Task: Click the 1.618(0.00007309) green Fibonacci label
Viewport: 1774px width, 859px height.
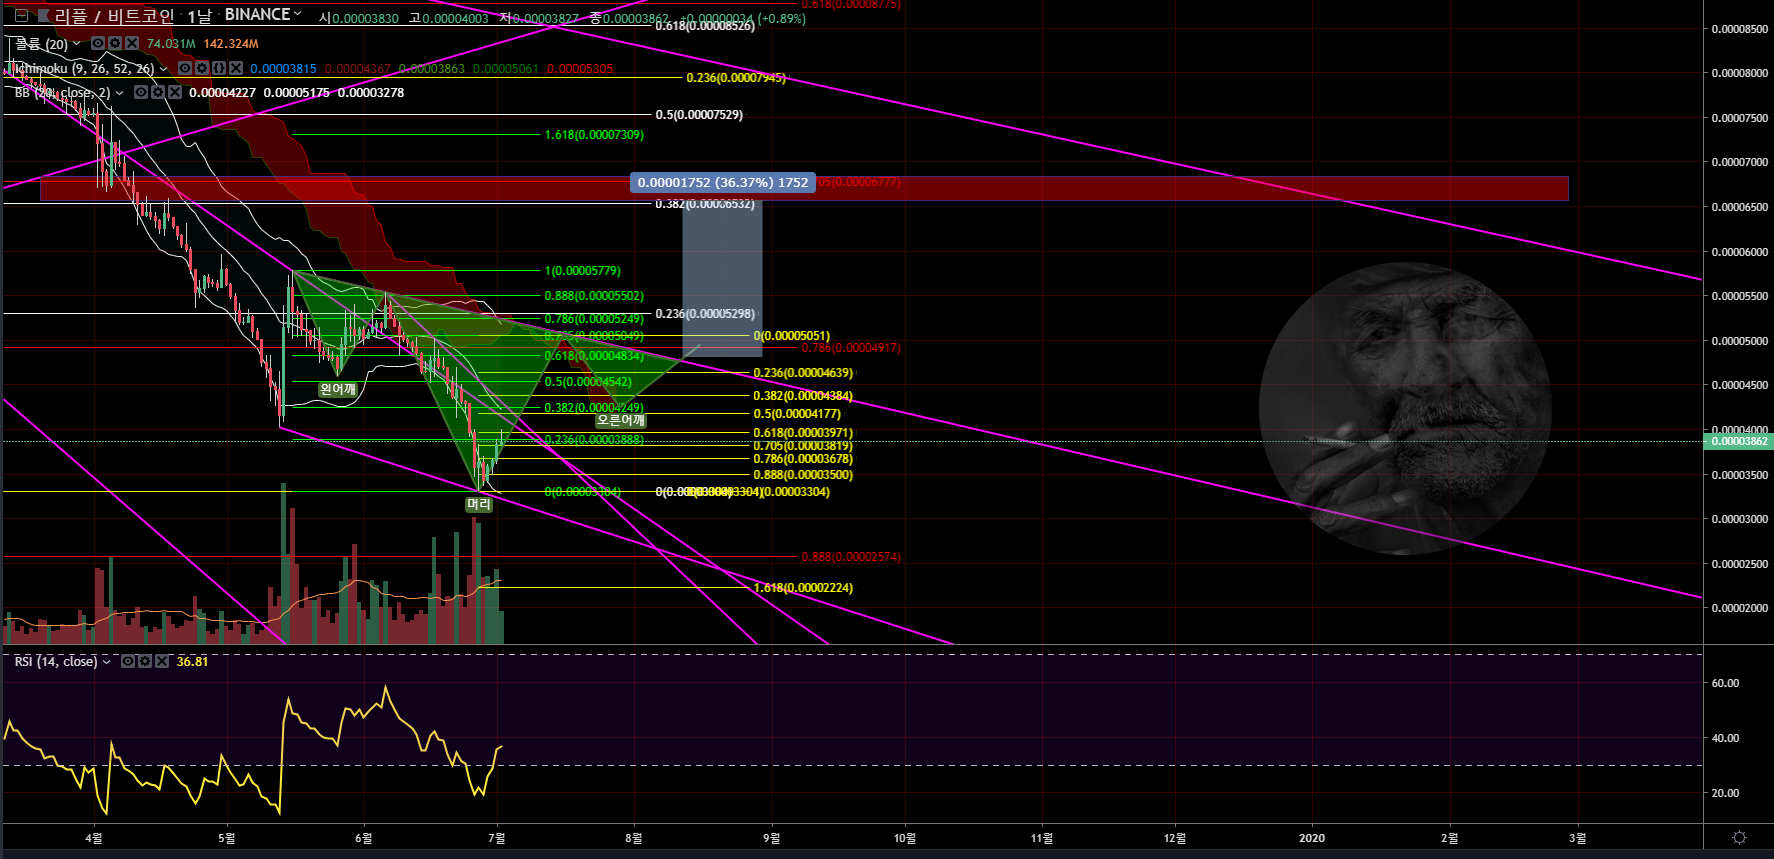Action: pos(594,135)
